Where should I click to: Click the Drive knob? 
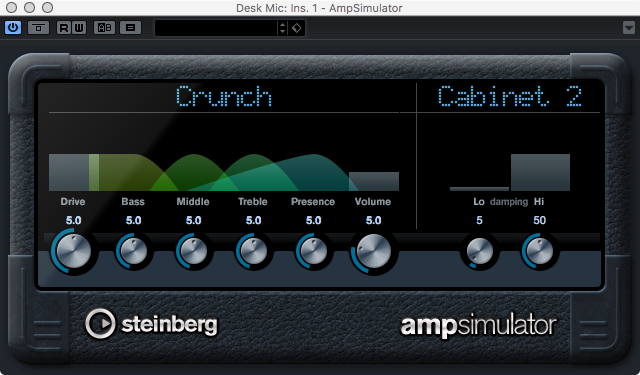coord(73,251)
